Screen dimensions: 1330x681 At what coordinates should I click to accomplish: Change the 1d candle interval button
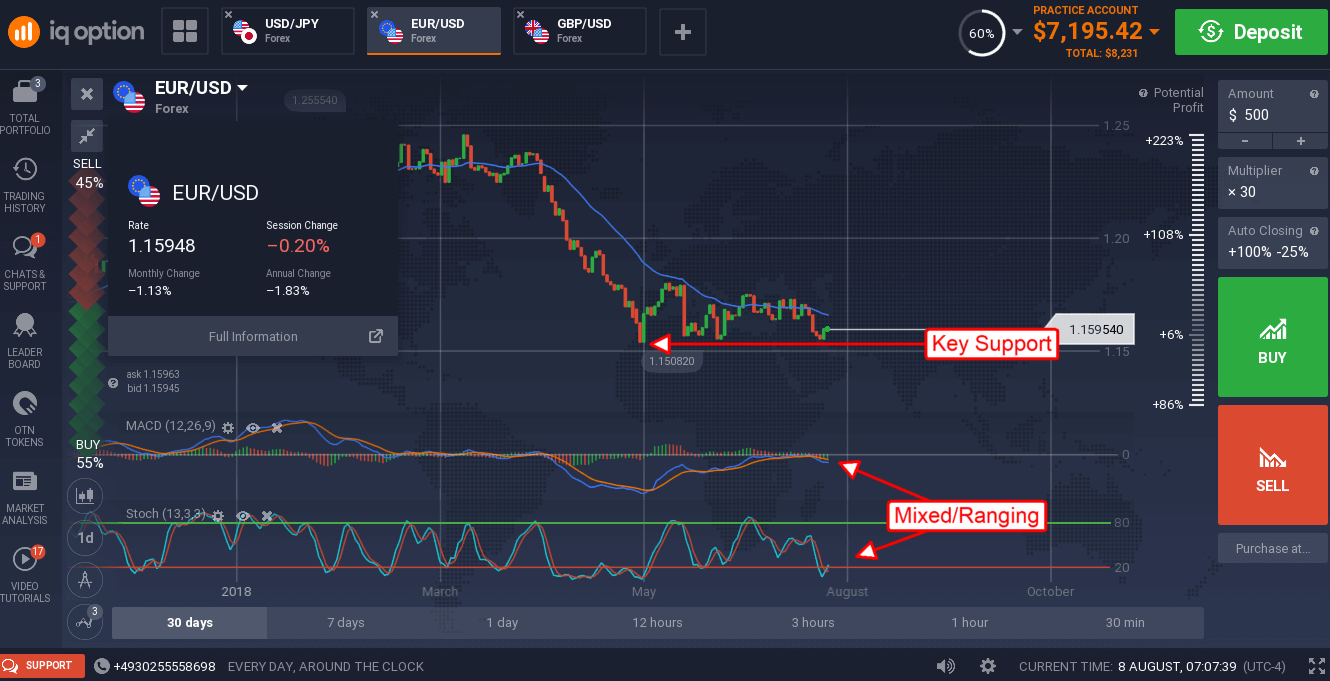pos(86,538)
